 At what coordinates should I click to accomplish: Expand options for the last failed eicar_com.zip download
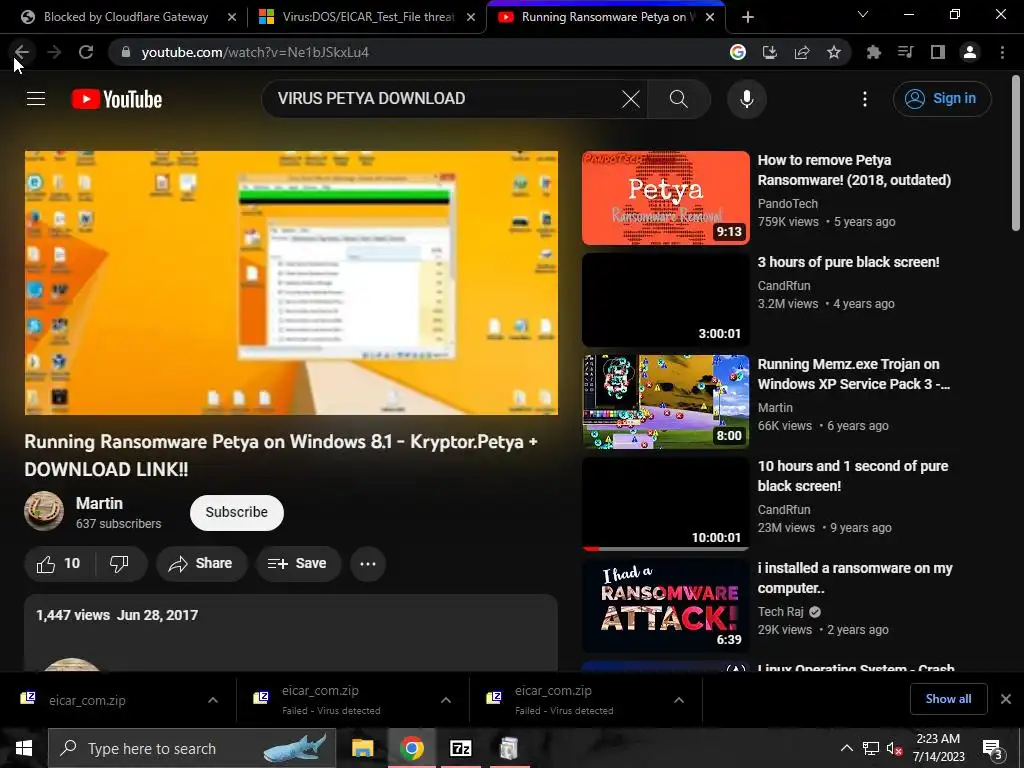[679, 700]
